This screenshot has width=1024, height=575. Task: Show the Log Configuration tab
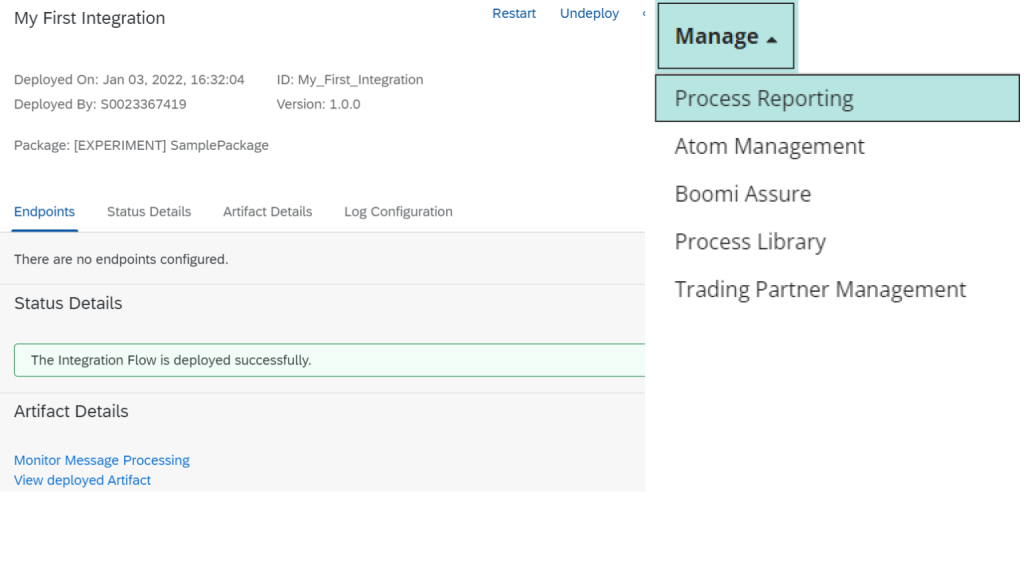398,212
